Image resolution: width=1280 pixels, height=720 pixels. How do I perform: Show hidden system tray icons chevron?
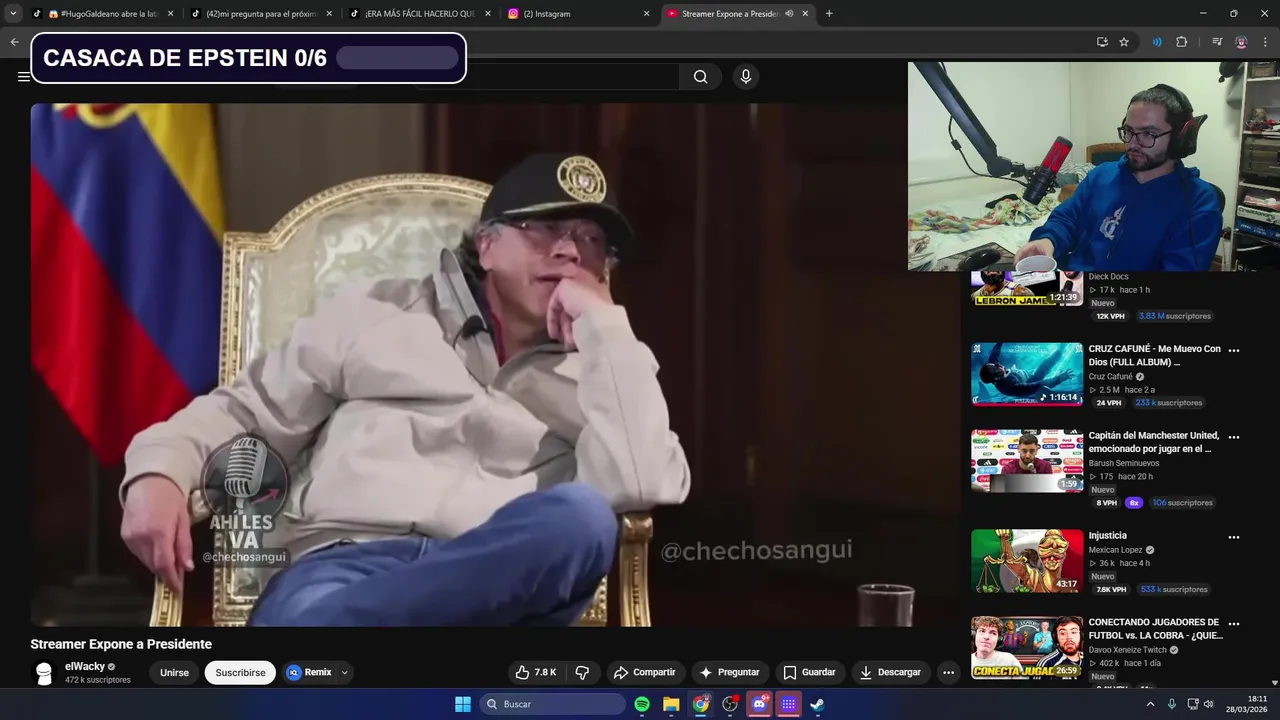[1150, 704]
